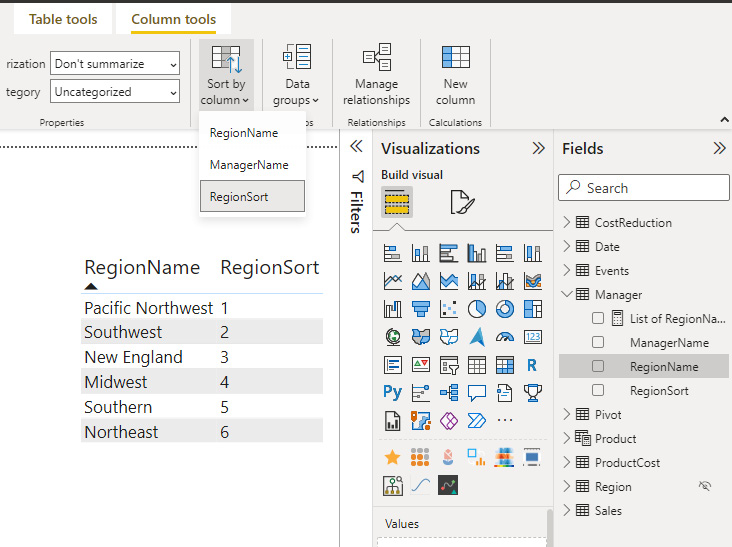
Task: Select the pie chart visual
Action: [476, 309]
